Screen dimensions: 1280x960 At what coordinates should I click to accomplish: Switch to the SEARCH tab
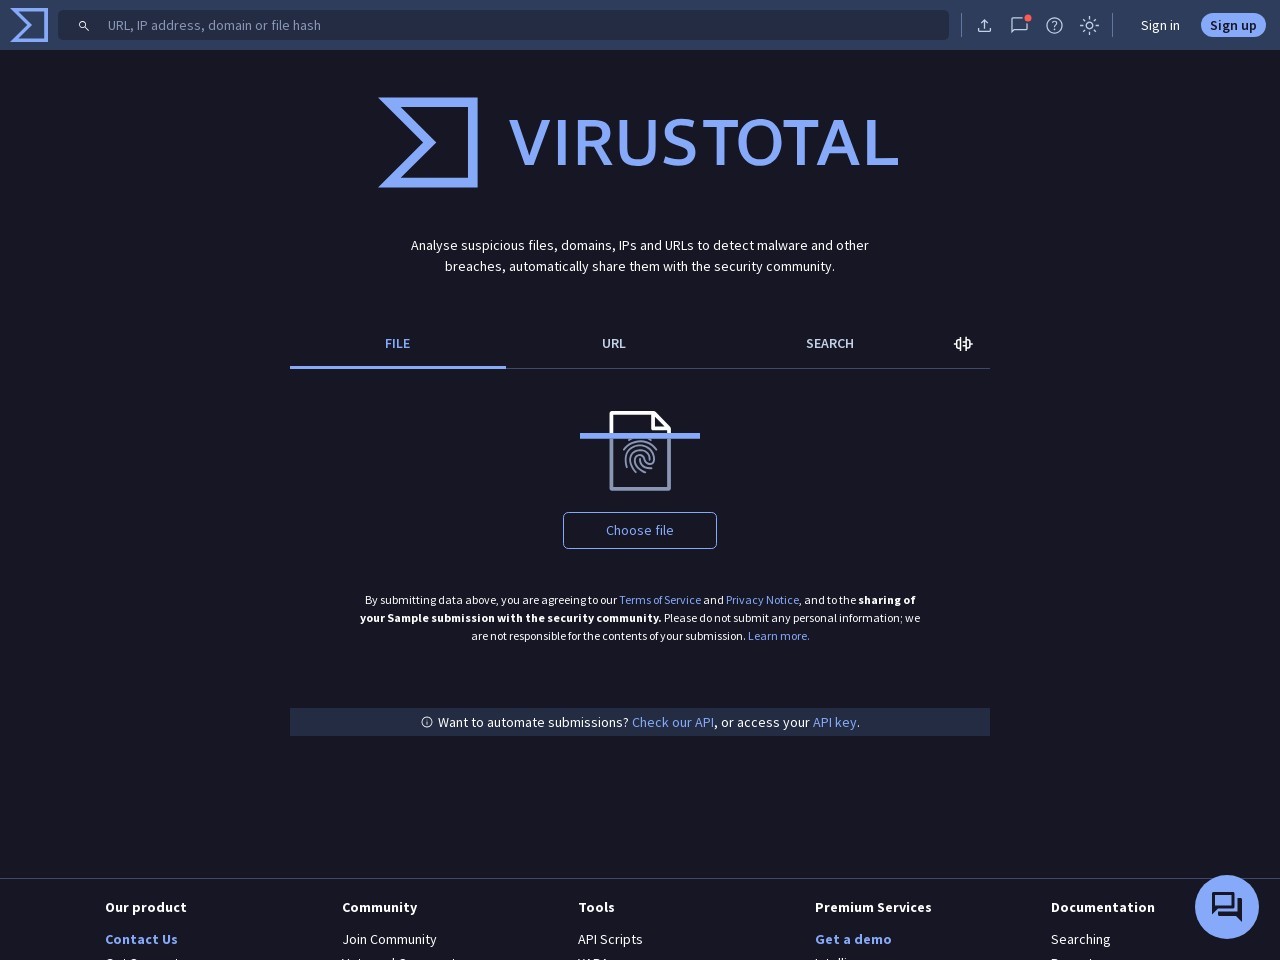[830, 344]
